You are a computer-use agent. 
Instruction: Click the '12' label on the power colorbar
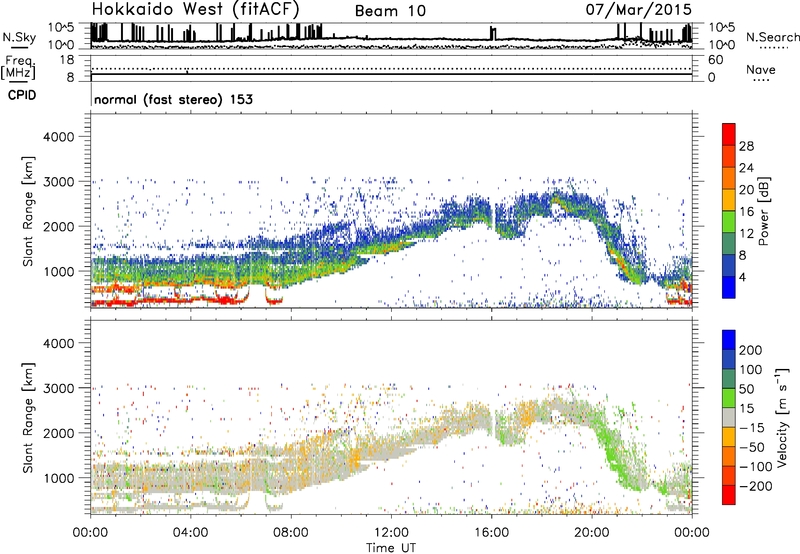(x=746, y=234)
